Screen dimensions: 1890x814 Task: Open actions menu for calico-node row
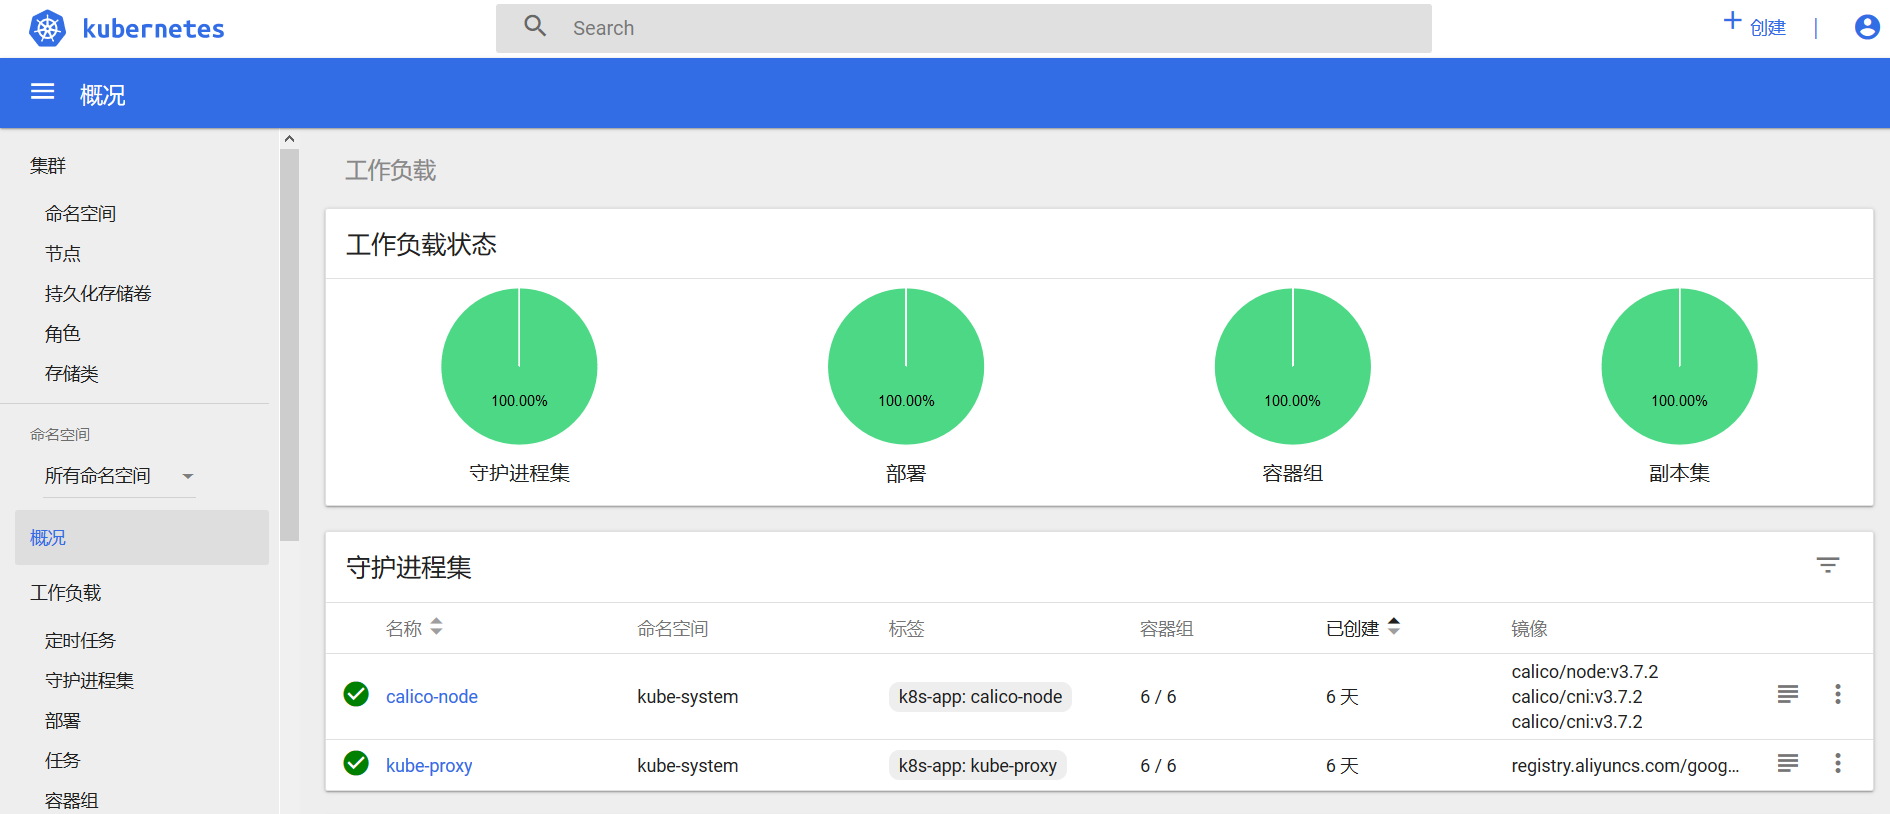coord(1838,694)
